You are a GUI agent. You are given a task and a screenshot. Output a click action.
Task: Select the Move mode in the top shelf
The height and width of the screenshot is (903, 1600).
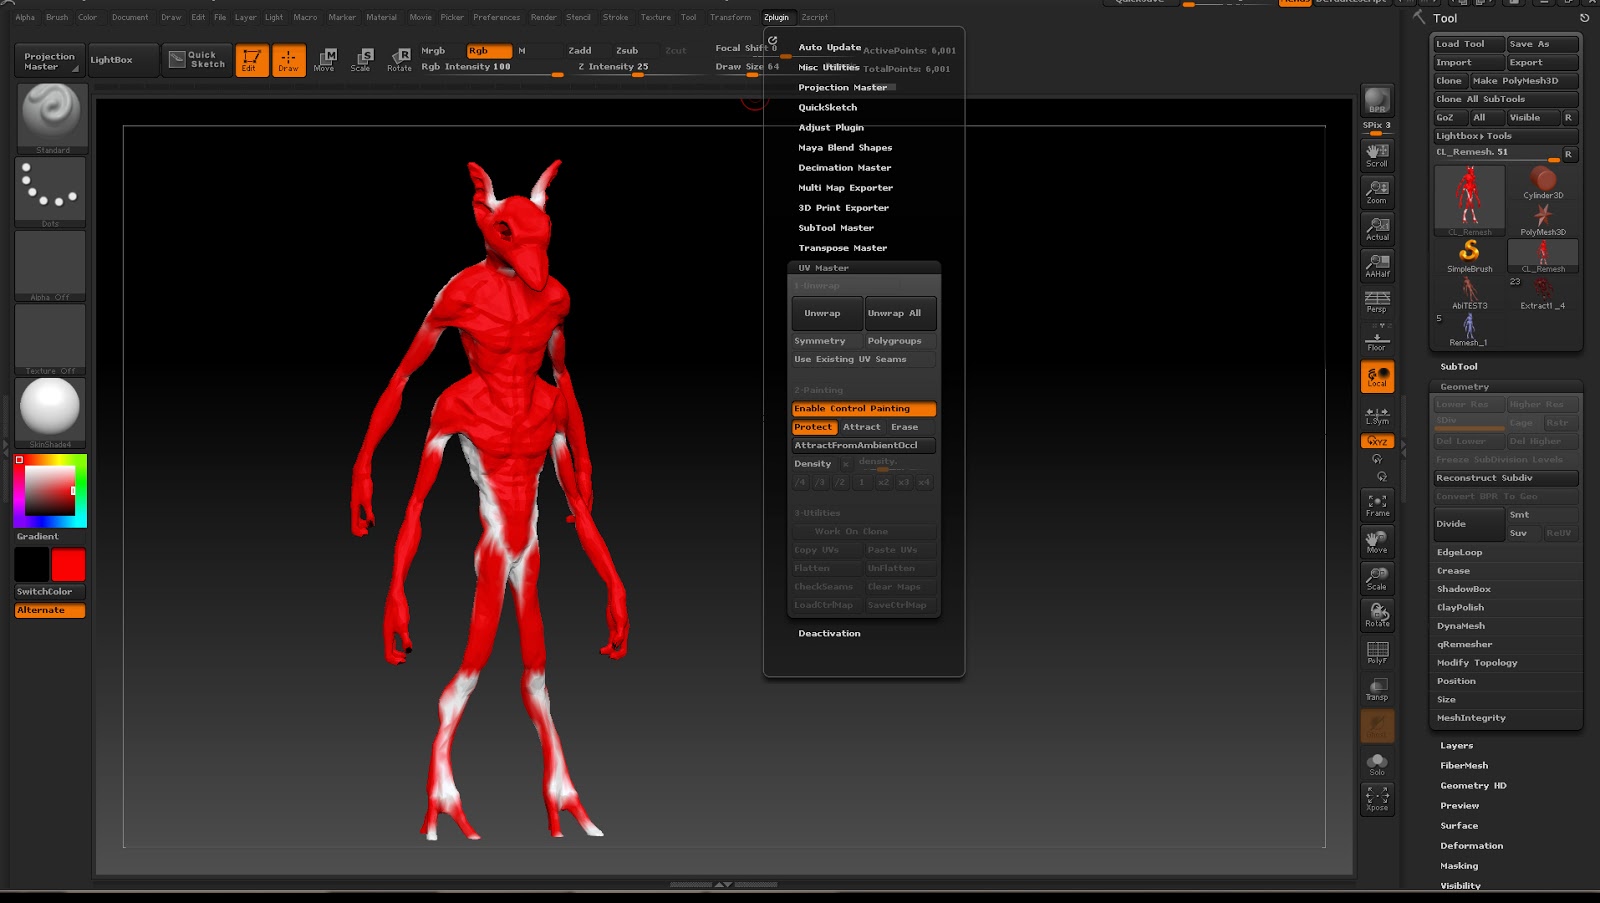325,60
